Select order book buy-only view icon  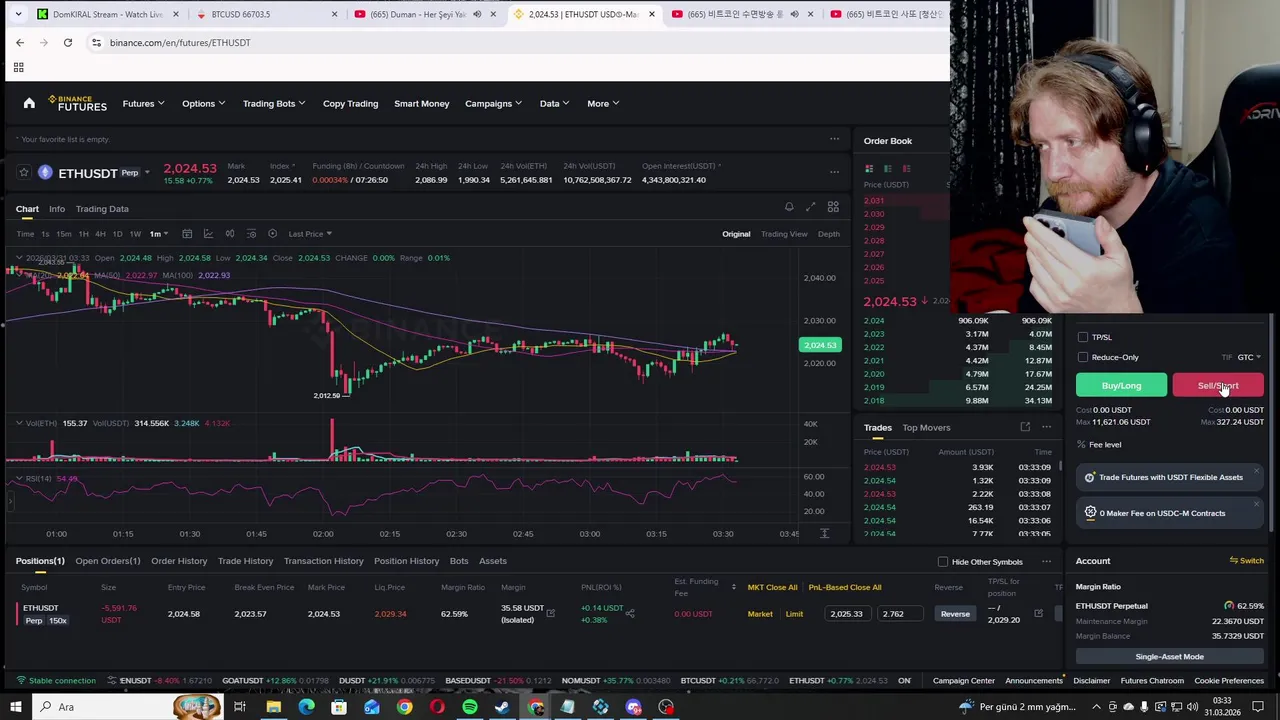[887, 169]
